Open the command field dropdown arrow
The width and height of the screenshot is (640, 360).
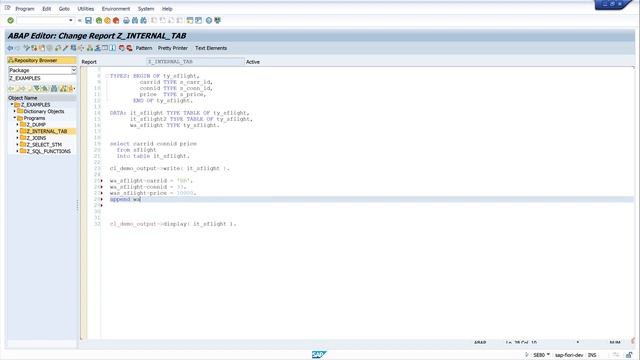[71, 20]
